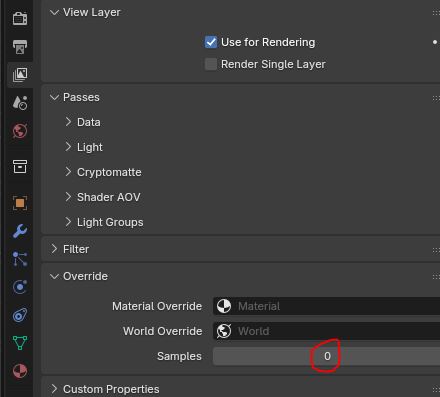Open the Object Data mesh tab
Viewport: 440px width, 397px height.
(20, 343)
